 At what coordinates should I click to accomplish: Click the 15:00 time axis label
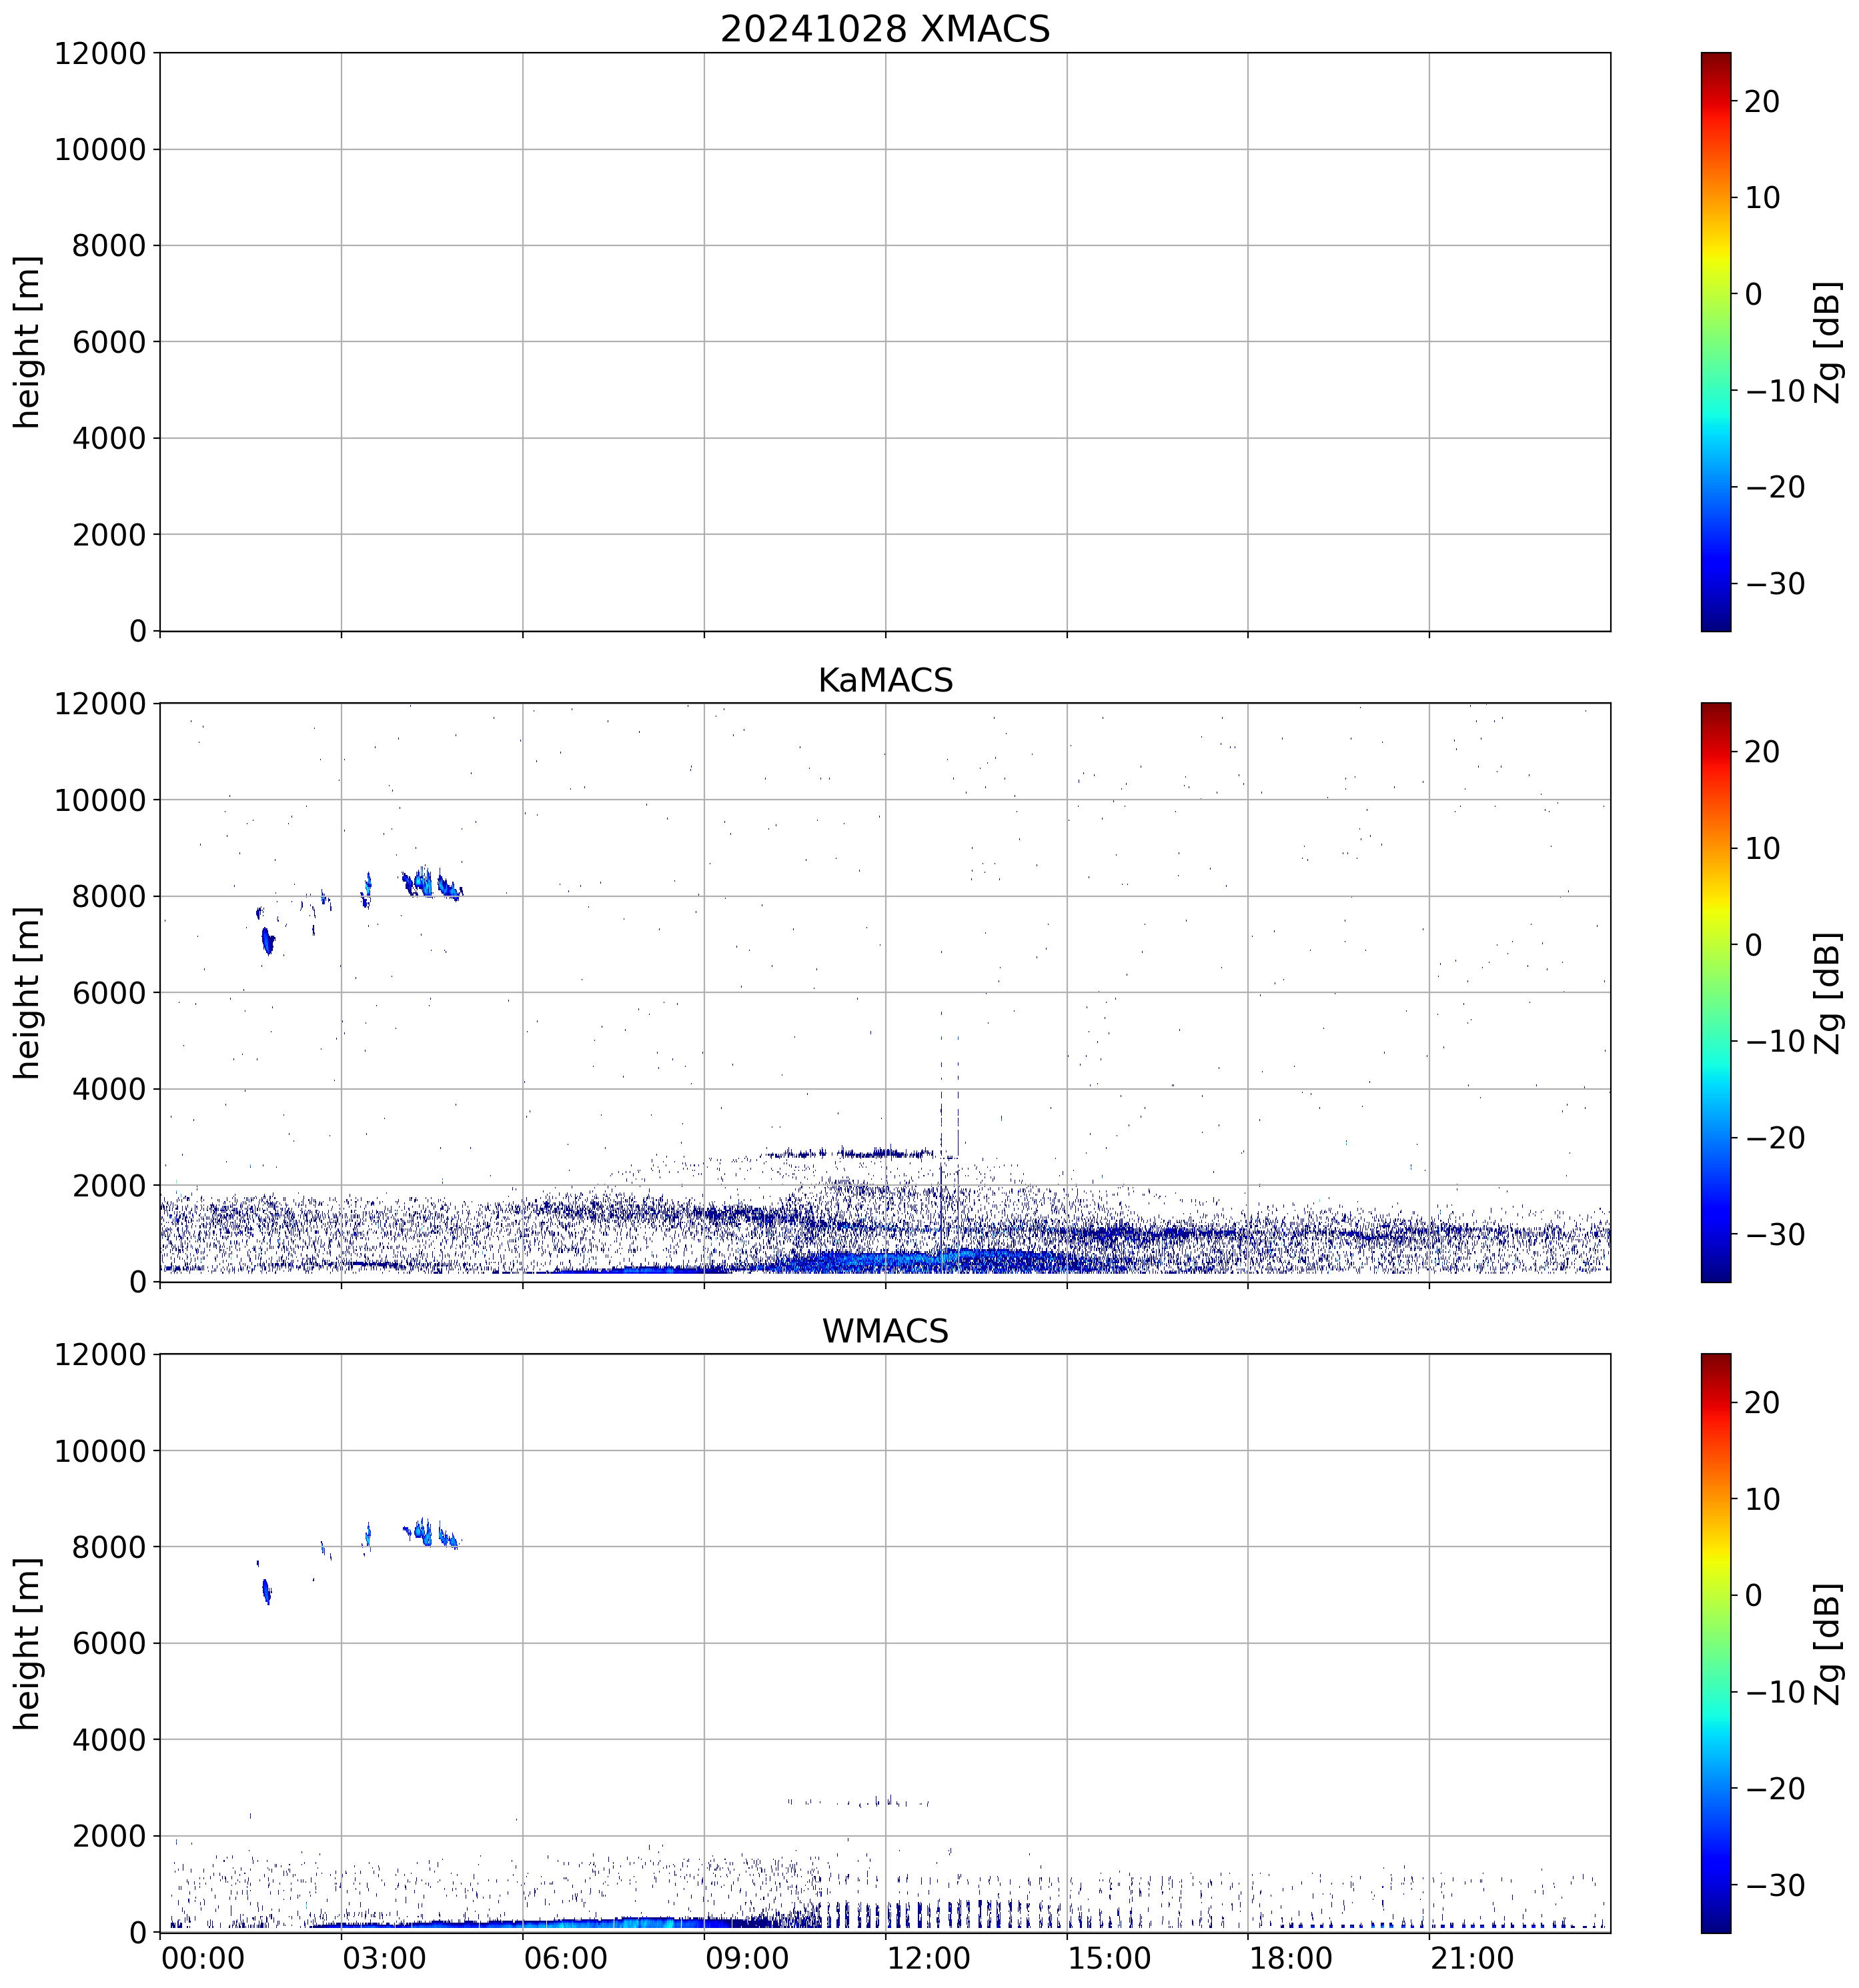(1109, 1958)
